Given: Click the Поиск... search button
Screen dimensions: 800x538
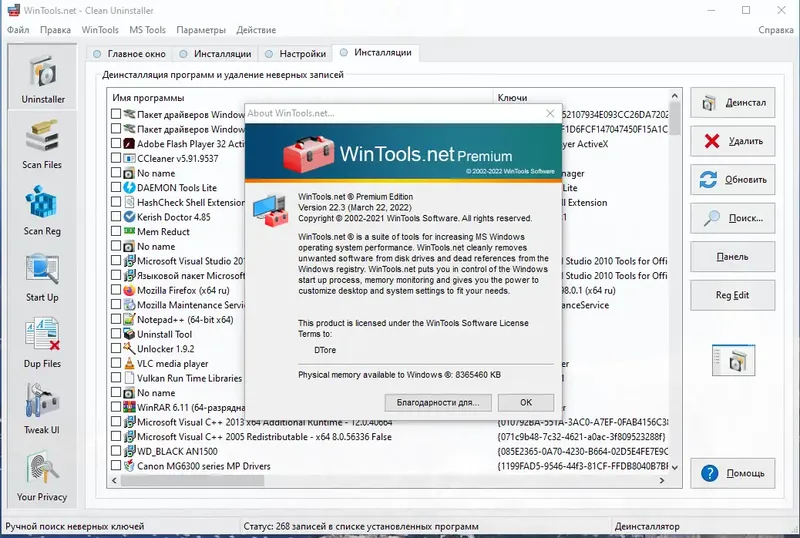Looking at the screenshot, I should 733,218.
